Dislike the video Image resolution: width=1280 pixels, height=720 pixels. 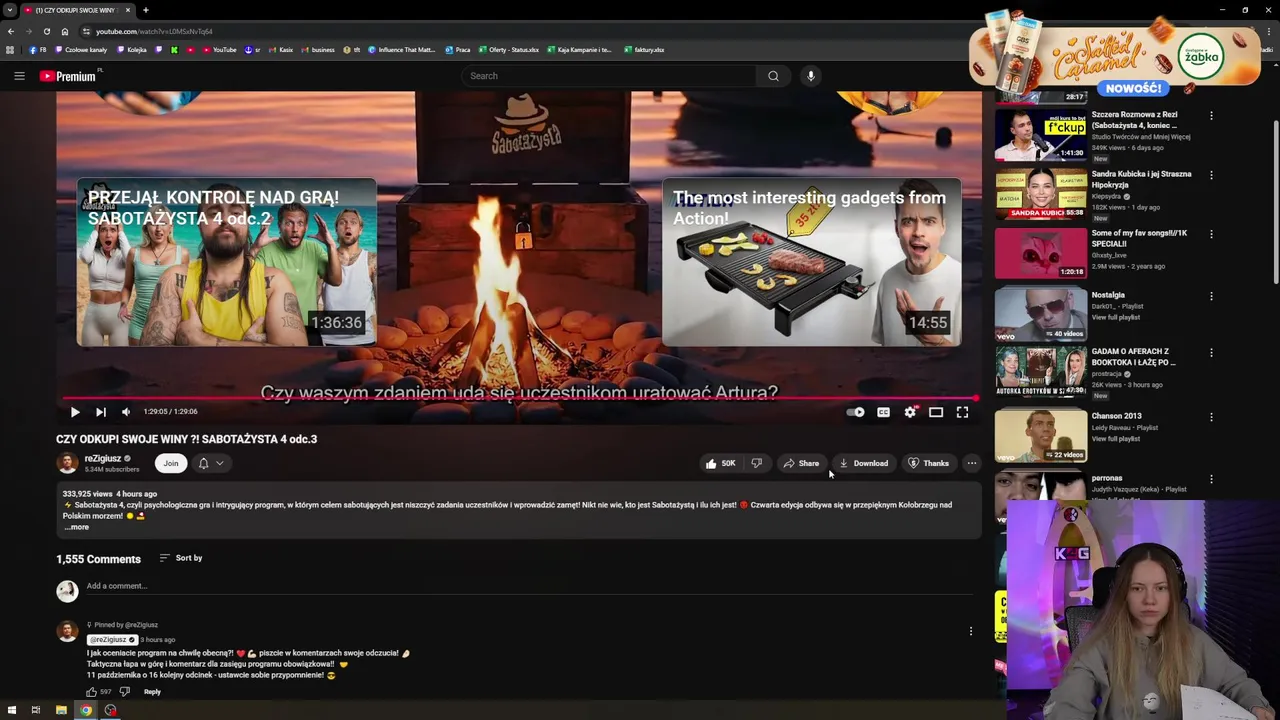tap(757, 463)
